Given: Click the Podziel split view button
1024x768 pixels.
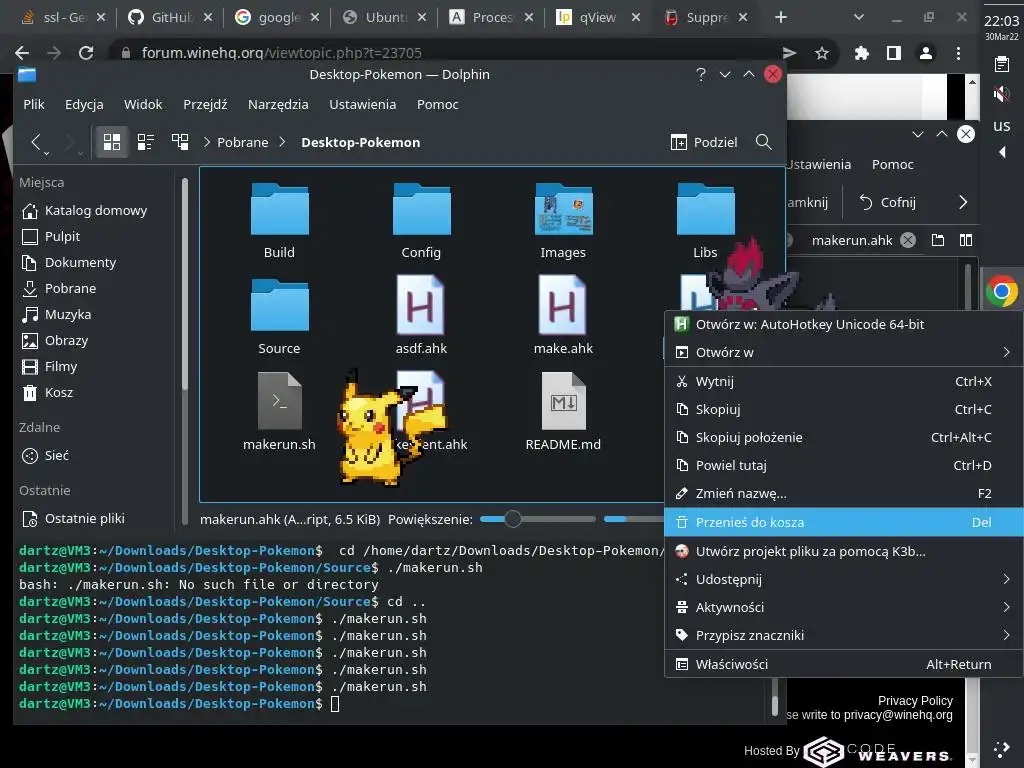Looking at the screenshot, I should [704, 142].
